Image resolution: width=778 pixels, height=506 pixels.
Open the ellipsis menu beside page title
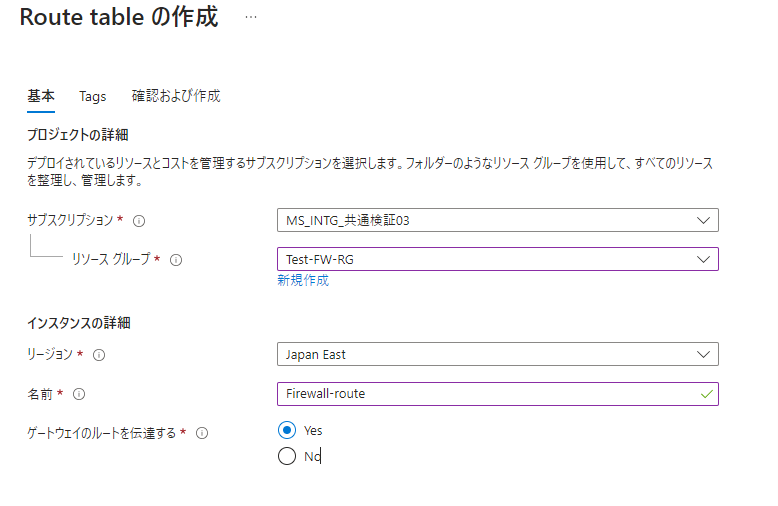tap(251, 18)
